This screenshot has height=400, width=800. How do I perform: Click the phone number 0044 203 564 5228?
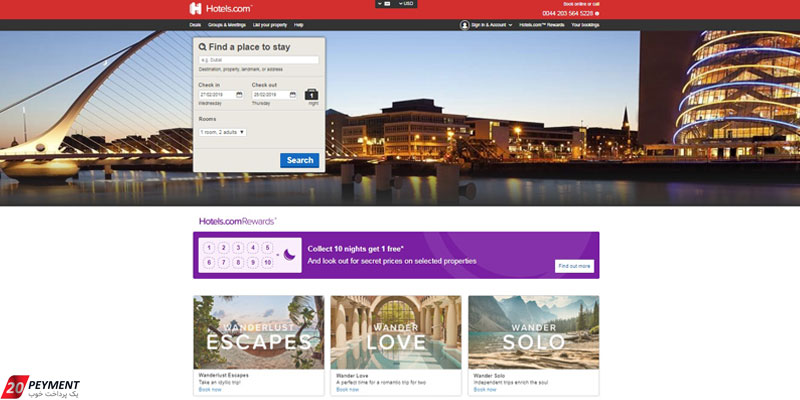pyautogui.click(x=567, y=13)
